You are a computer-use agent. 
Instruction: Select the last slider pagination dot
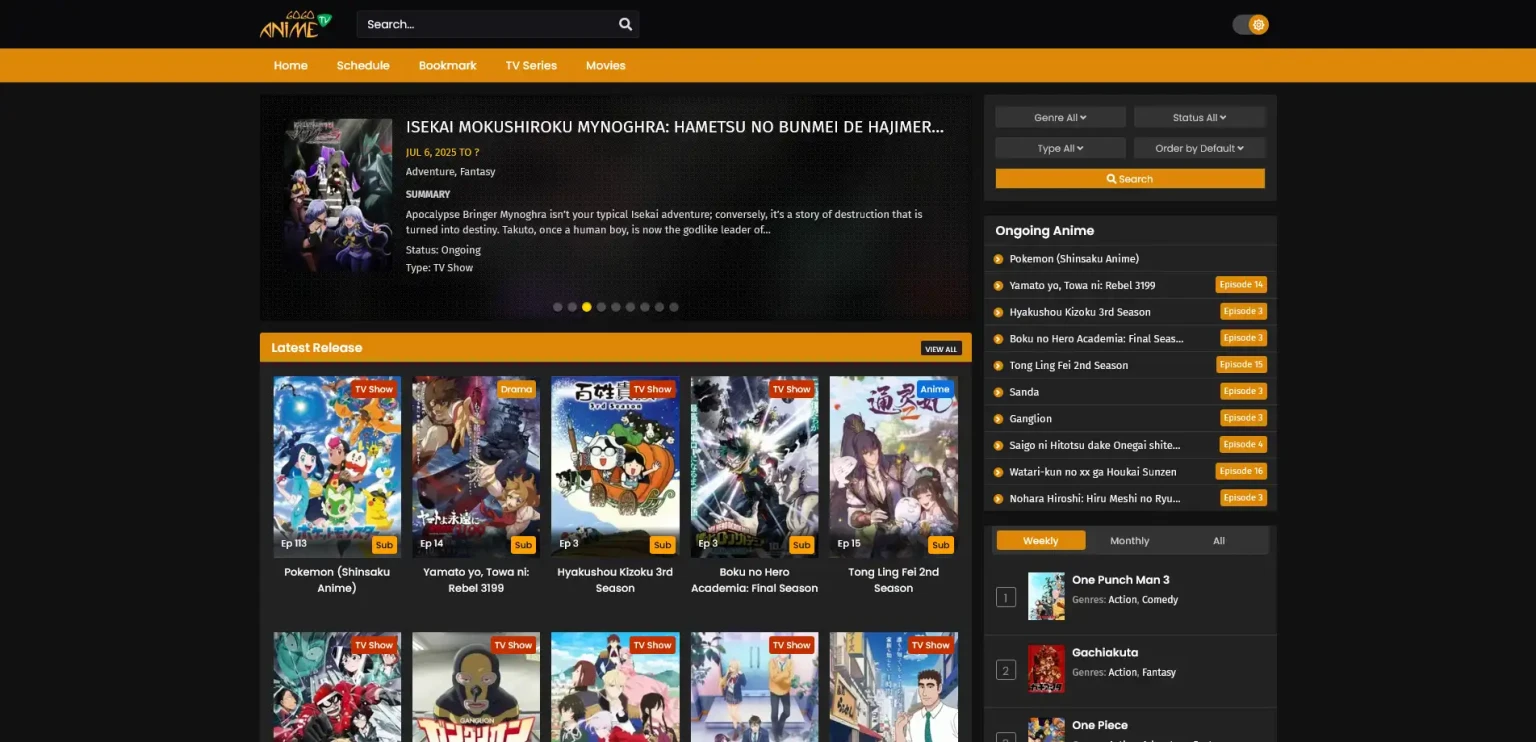click(x=674, y=307)
